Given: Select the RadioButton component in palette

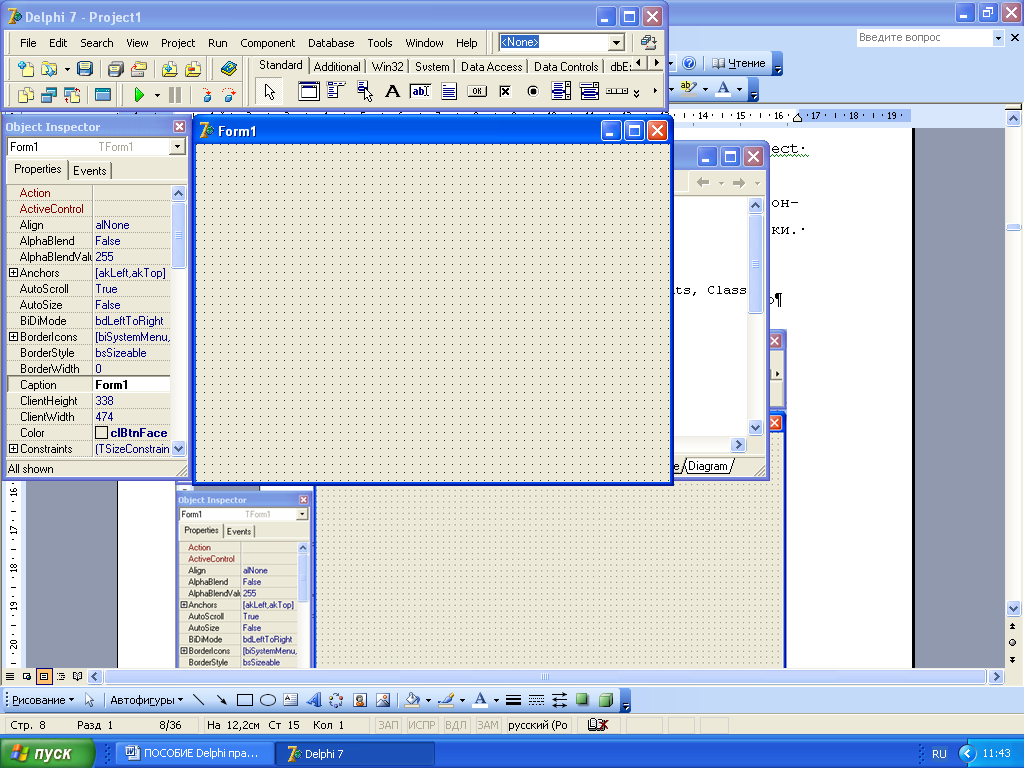Looking at the screenshot, I should coord(533,91).
